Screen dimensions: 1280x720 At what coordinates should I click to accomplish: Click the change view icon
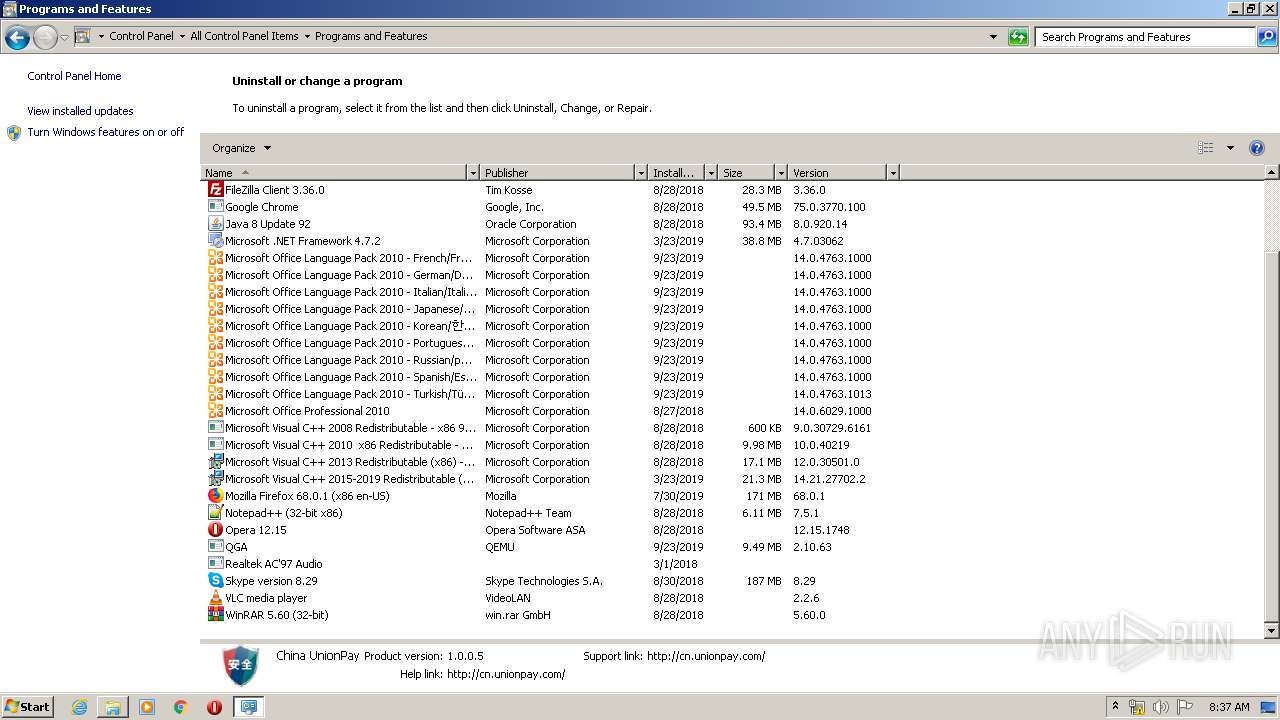tap(1206, 148)
